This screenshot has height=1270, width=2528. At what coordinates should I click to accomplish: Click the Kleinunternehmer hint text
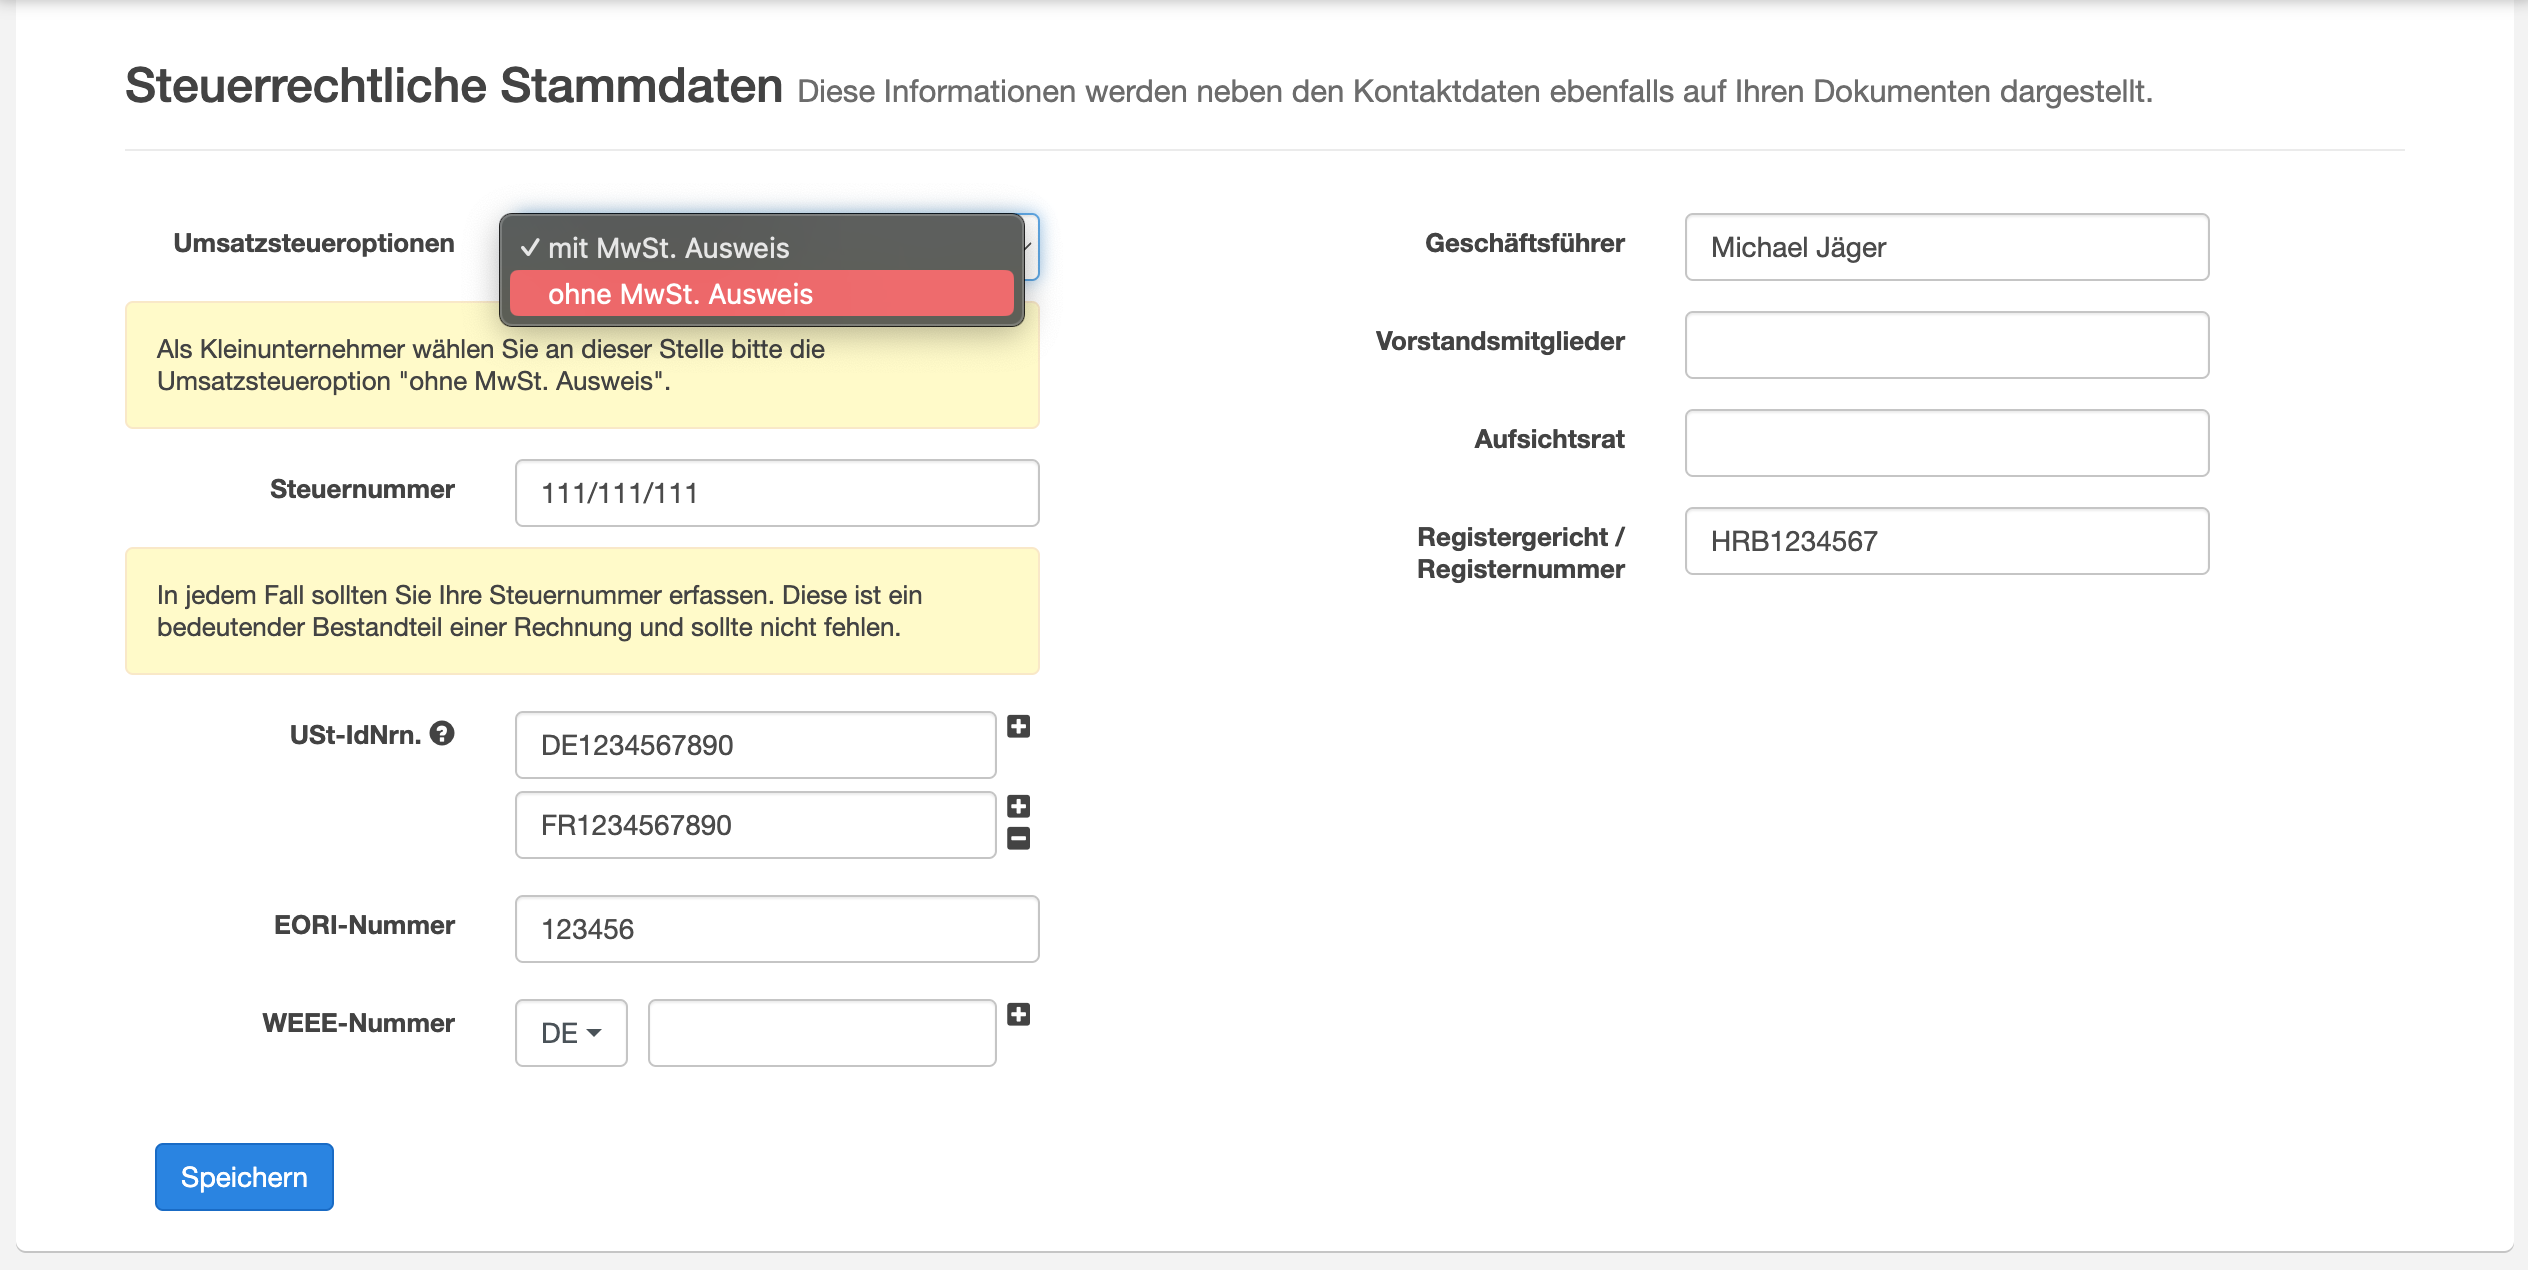pos(491,365)
